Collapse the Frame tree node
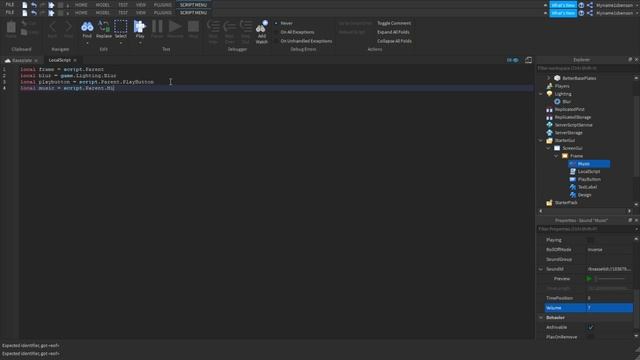 click(557, 156)
